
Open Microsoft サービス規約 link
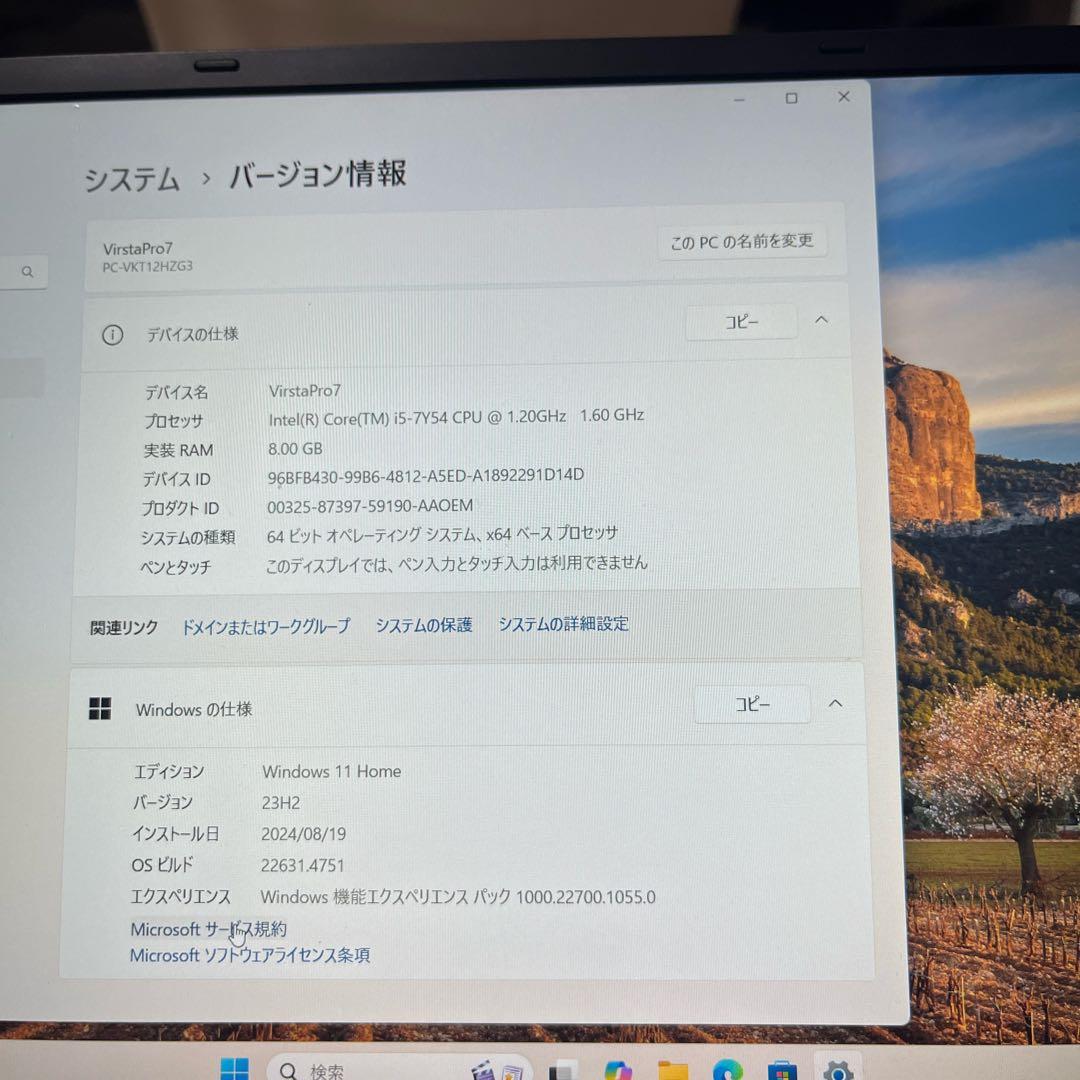click(208, 929)
